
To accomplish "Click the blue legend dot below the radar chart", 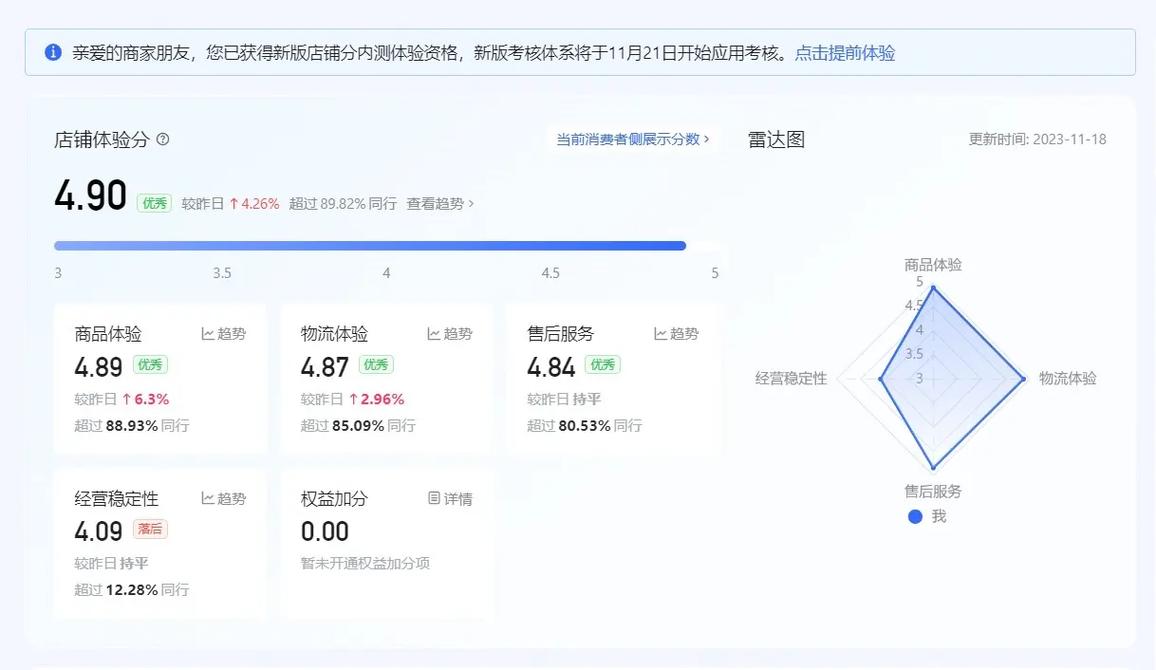I will pos(914,516).
